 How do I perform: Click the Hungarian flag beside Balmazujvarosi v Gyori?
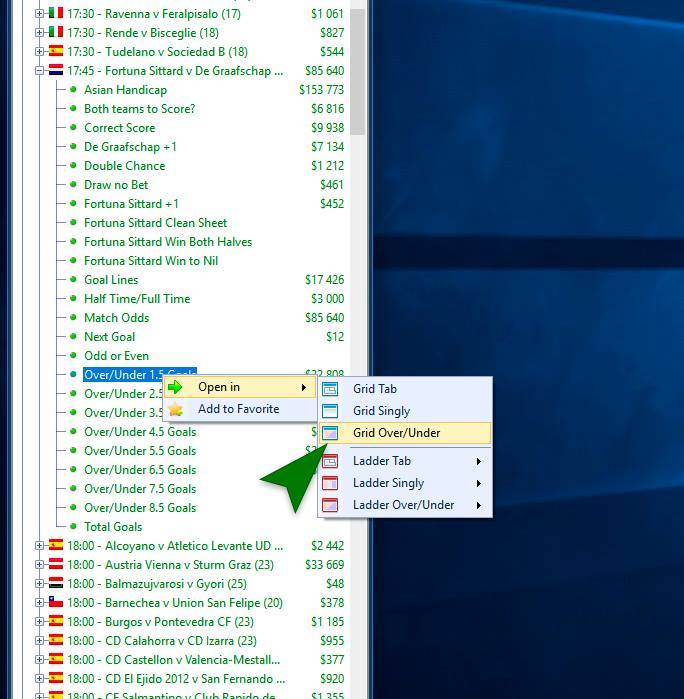tap(56, 583)
